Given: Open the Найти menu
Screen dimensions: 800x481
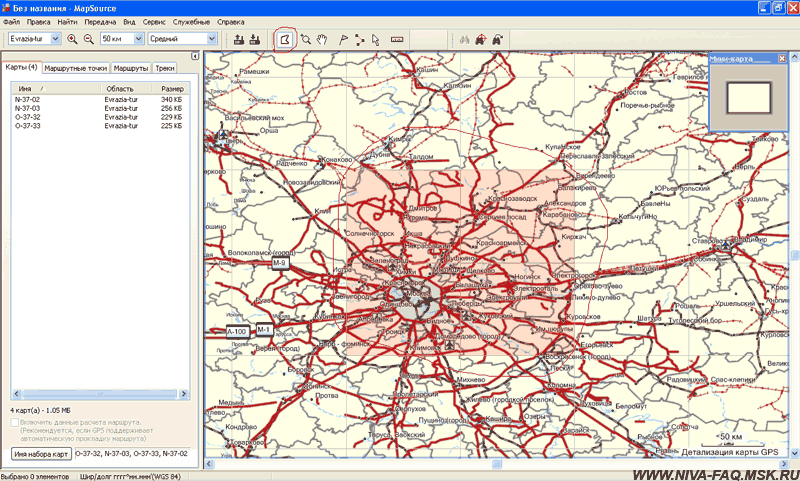Looking at the screenshot, I should pos(67,22).
